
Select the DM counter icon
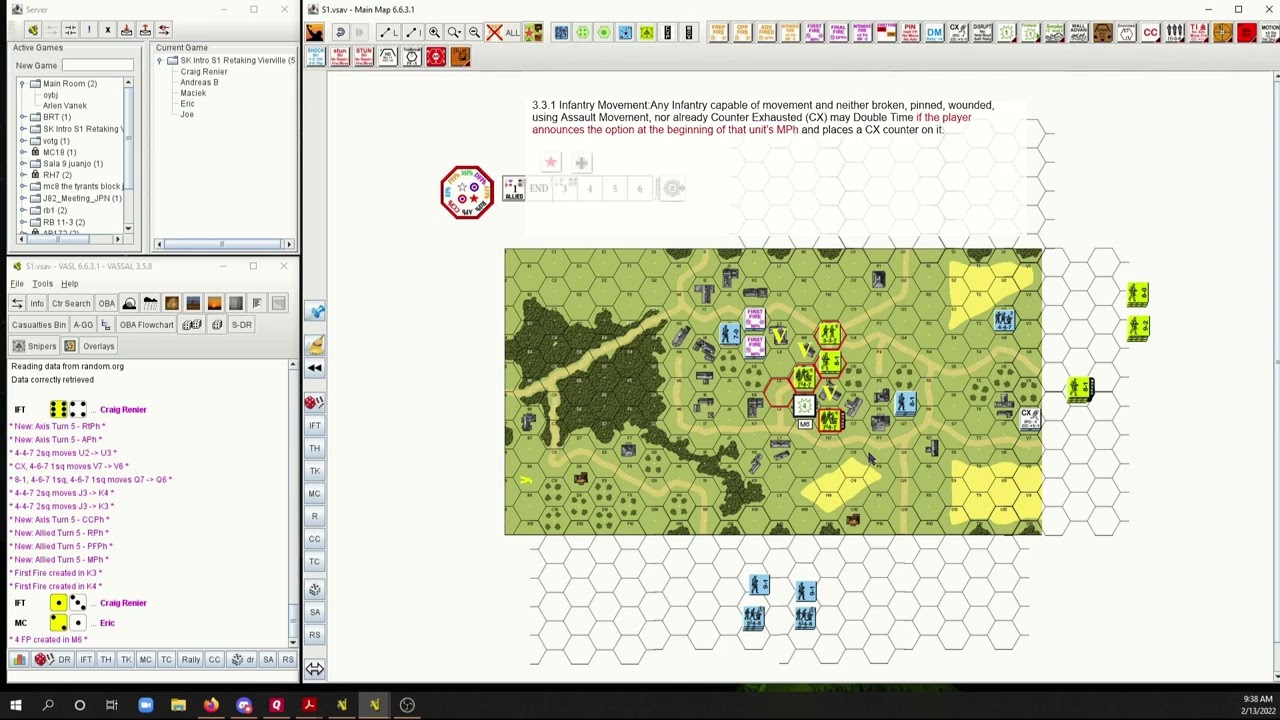coord(934,33)
